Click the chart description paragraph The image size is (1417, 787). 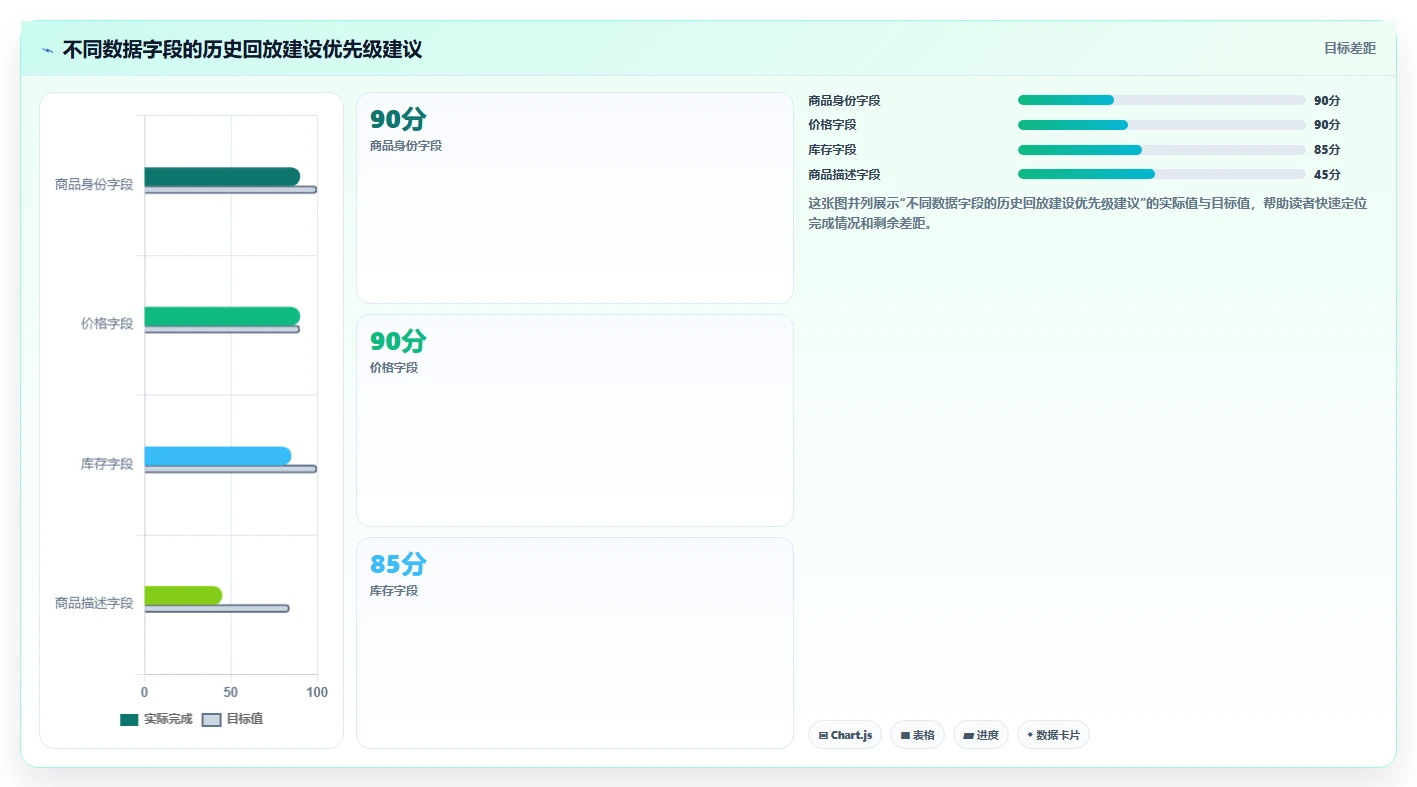coord(1088,213)
